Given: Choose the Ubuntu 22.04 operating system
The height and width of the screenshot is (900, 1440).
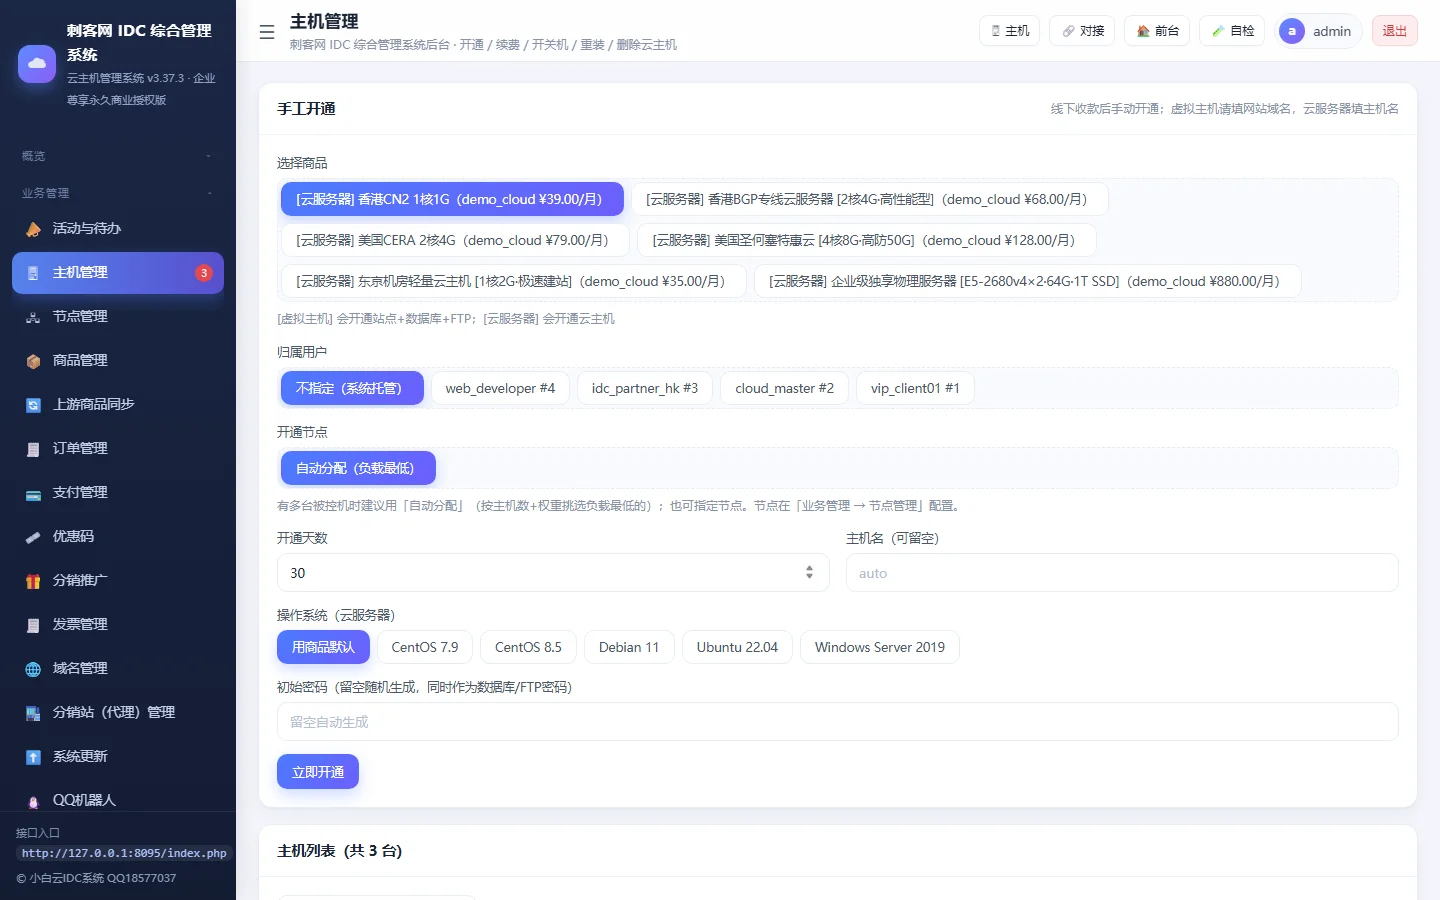Looking at the screenshot, I should click(x=737, y=647).
